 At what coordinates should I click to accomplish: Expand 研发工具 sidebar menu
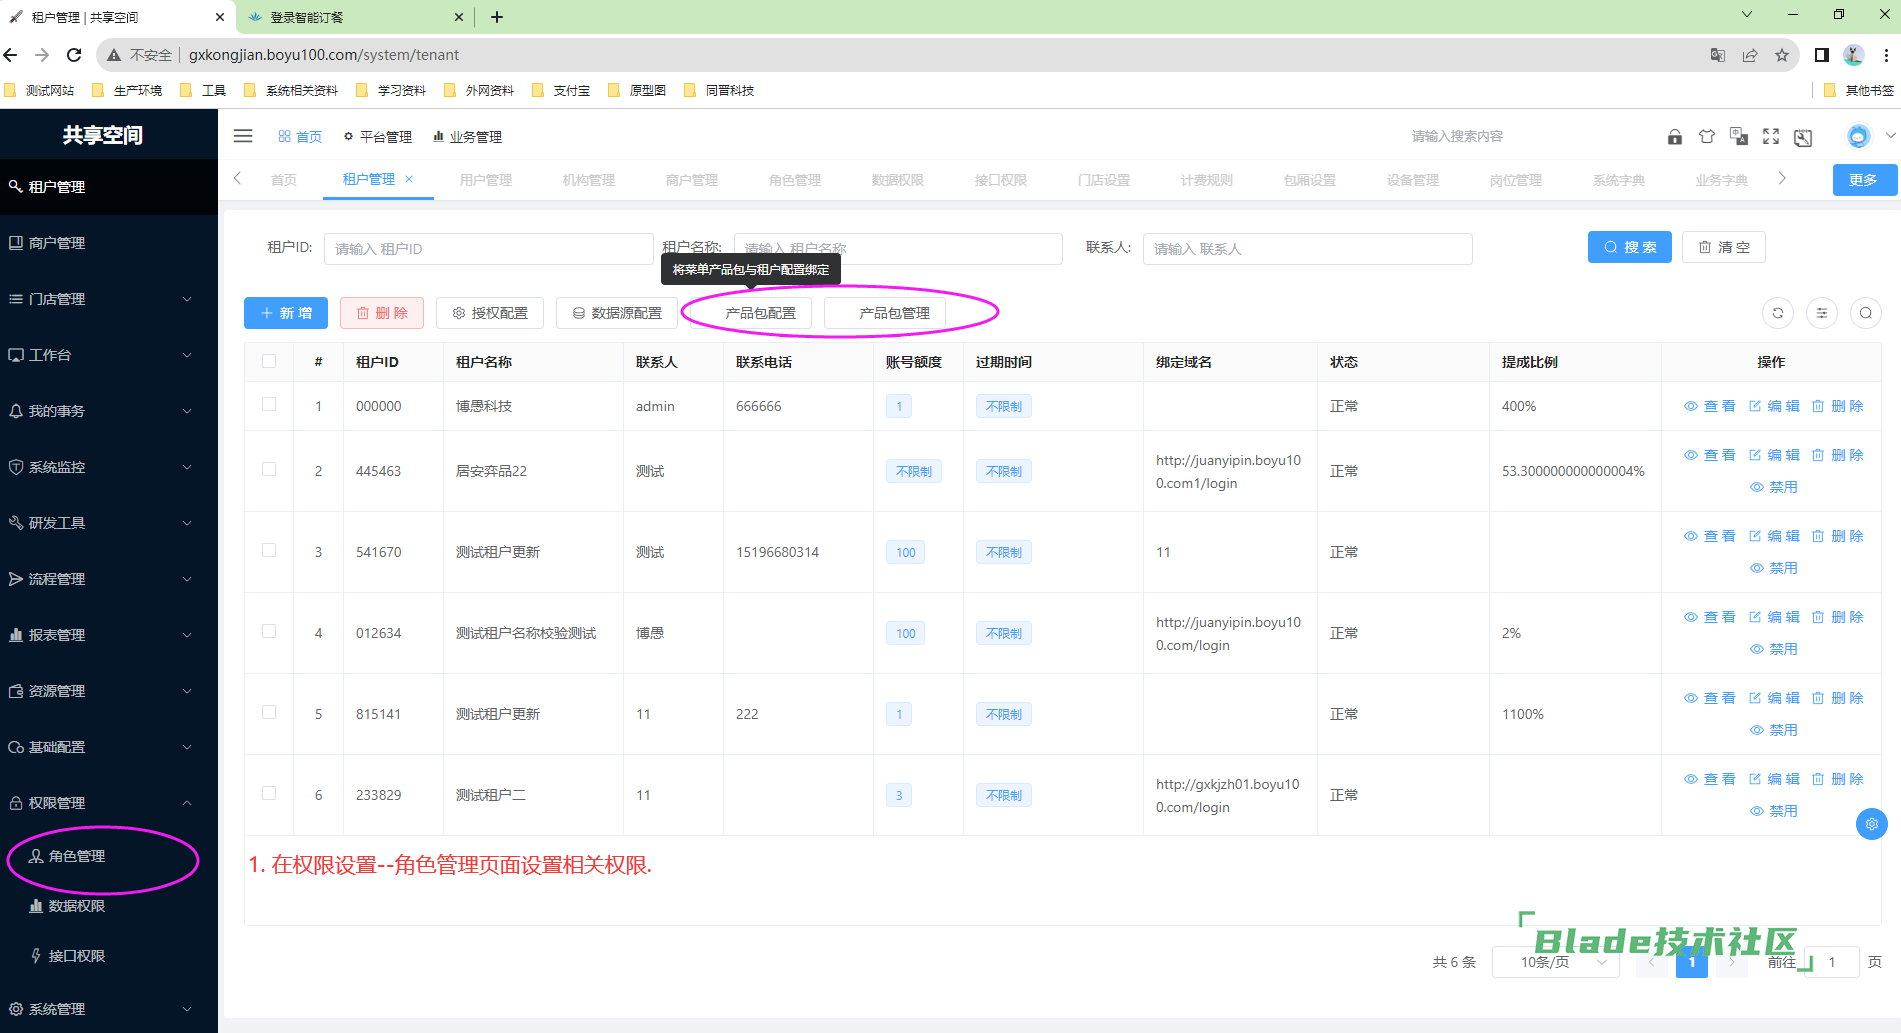(109, 523)
